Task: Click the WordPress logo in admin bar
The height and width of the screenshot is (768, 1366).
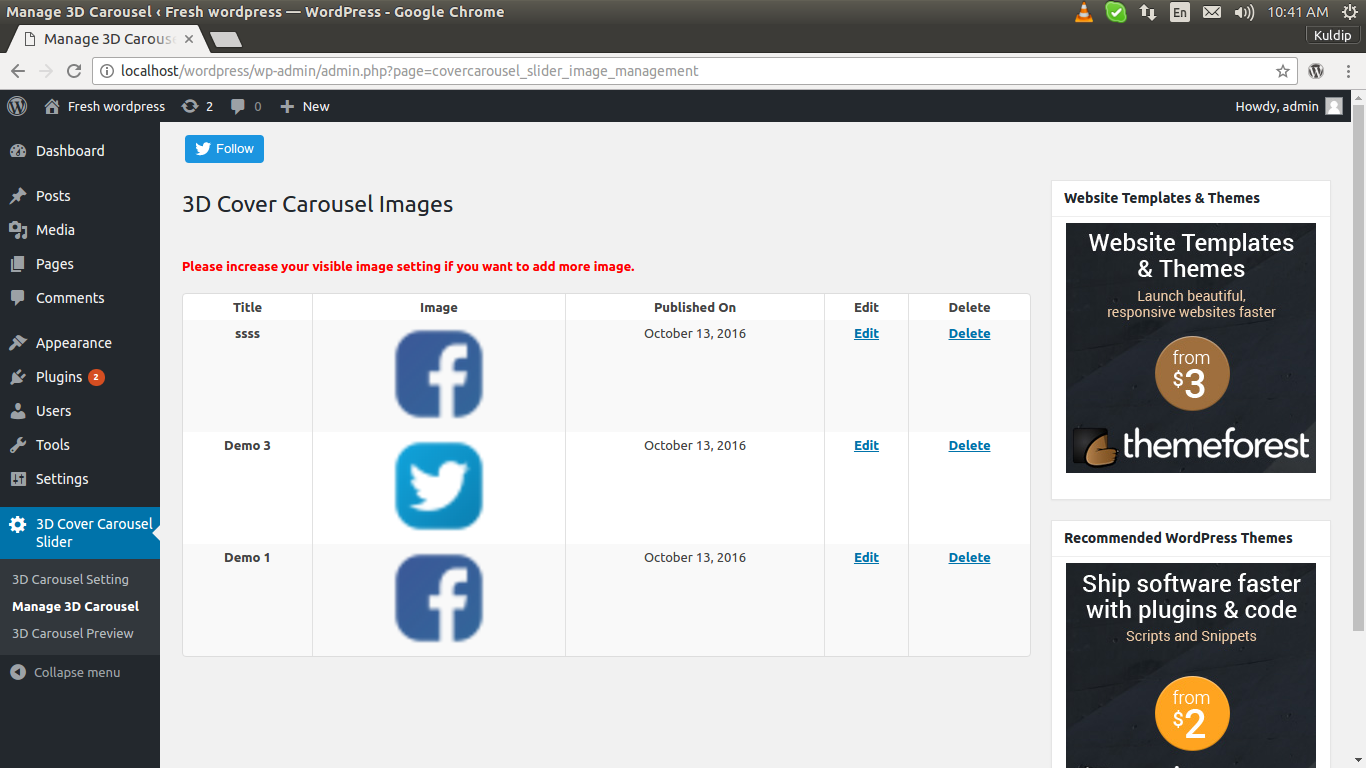Action: click(17, 106)
